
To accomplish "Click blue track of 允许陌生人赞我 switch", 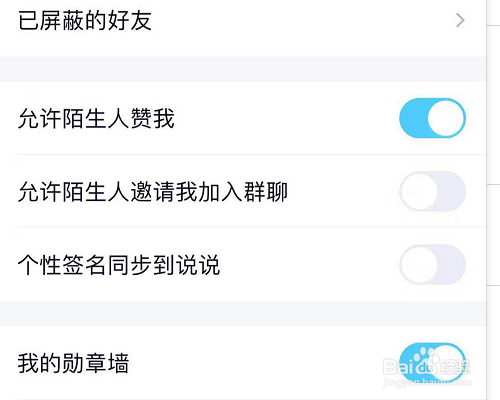I will (x=413, y=118).
